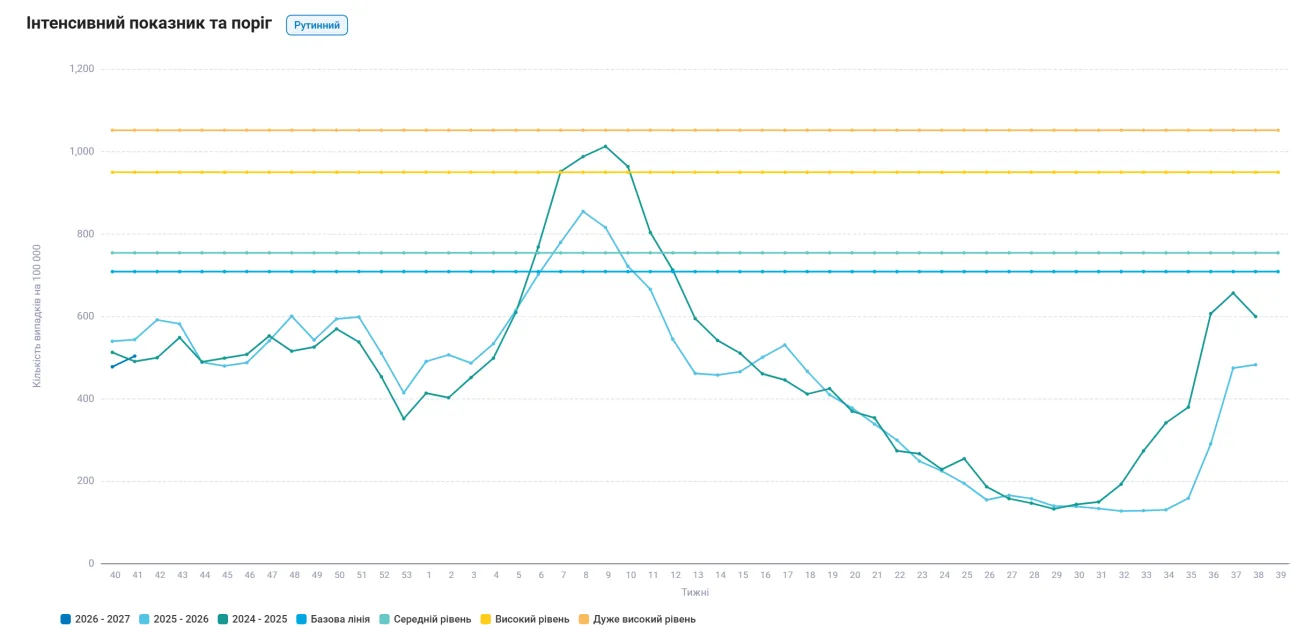Click the y-axis value "1,200"
The width and height of the screenshot is (1300, 644).
coord(81,69)
